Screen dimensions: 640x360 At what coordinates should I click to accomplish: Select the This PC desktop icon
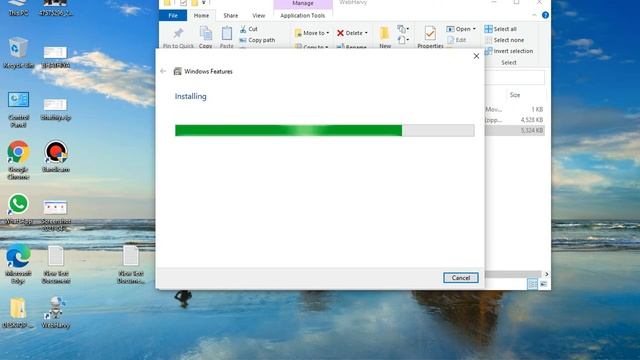[18, 8]
